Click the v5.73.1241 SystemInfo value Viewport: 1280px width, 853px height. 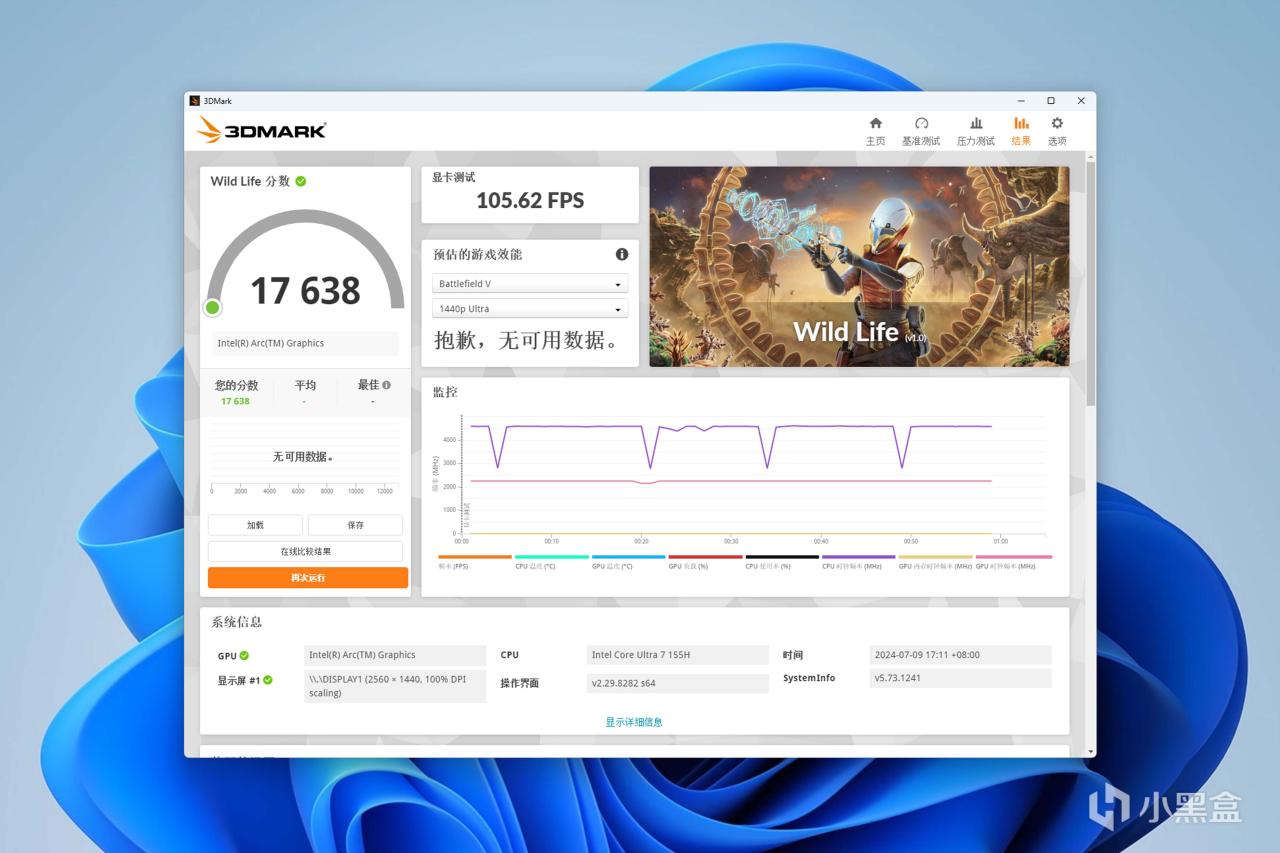[960, 678]
